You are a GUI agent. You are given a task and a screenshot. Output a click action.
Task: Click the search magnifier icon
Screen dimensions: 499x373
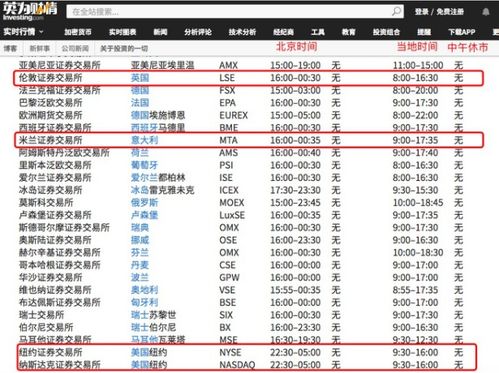pyautogui.click(x=396, y=12)
